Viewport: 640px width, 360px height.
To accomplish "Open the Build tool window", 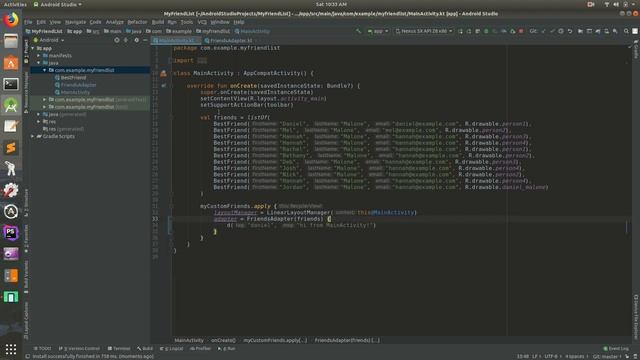I will click(145, 349).
